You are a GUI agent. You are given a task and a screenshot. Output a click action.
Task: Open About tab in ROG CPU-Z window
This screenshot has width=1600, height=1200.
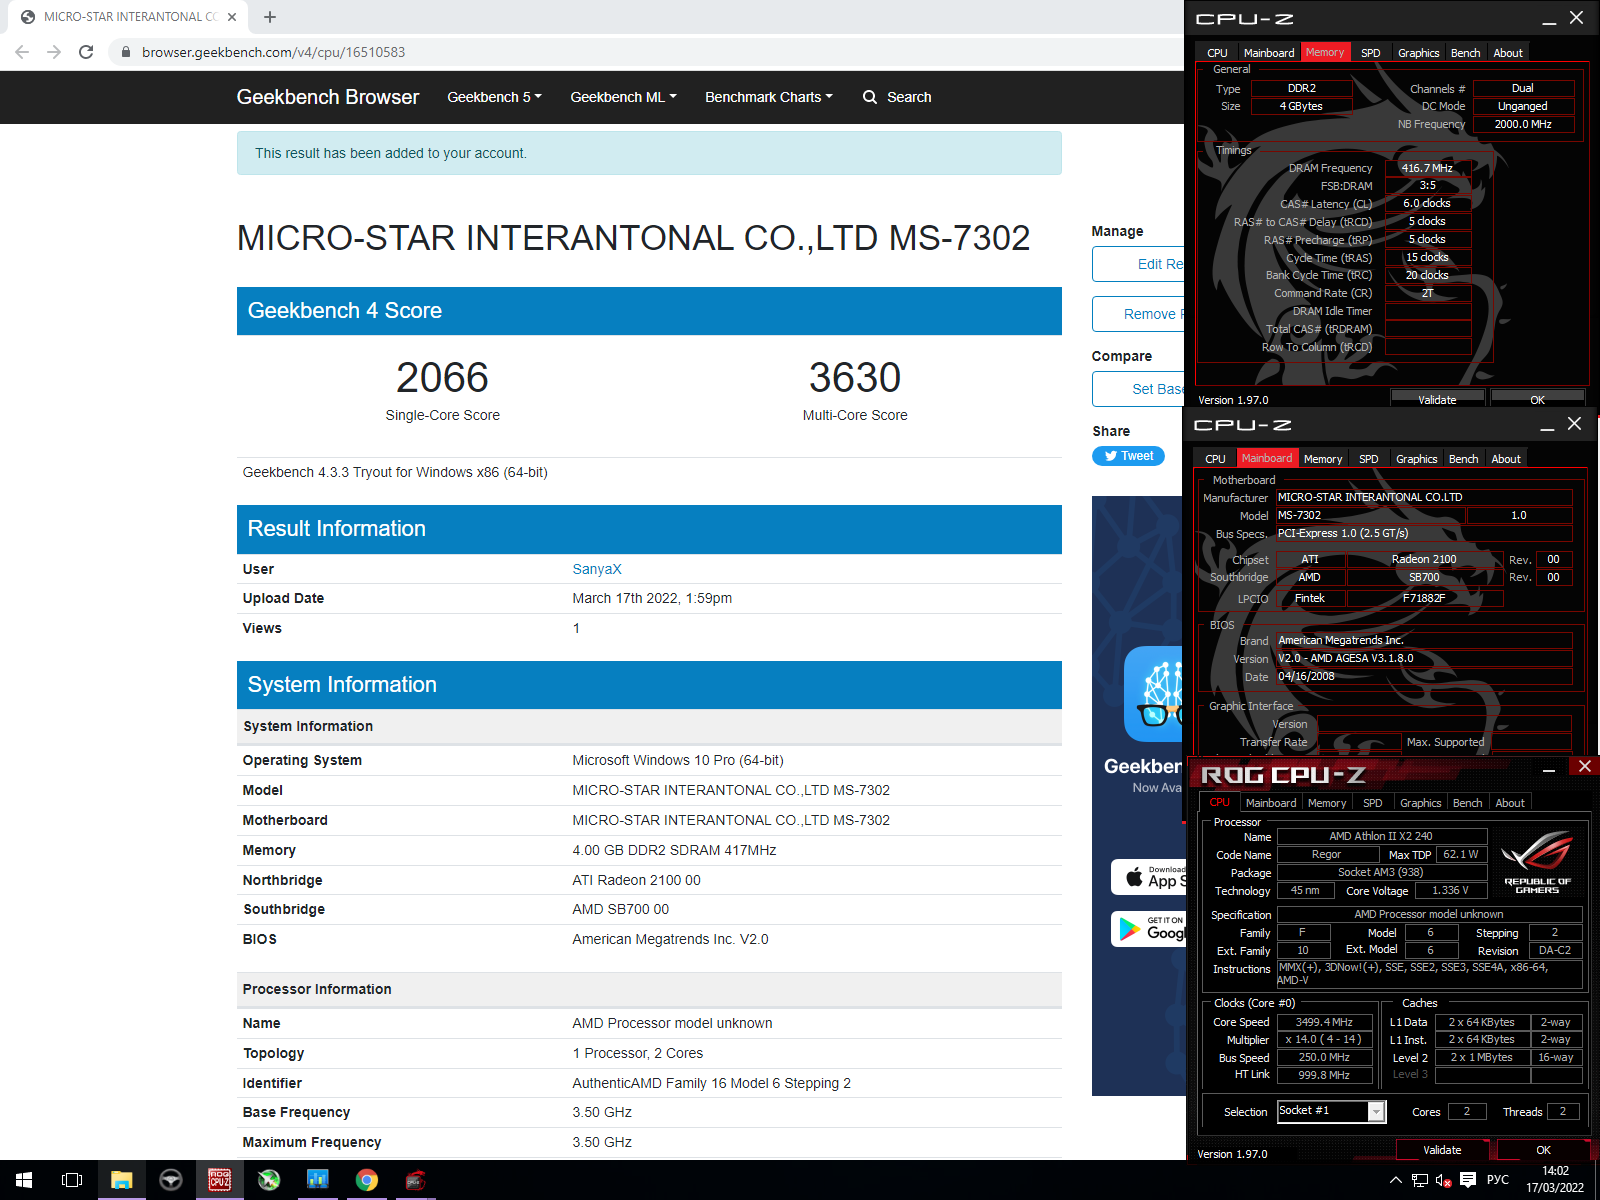(1510, 803)
